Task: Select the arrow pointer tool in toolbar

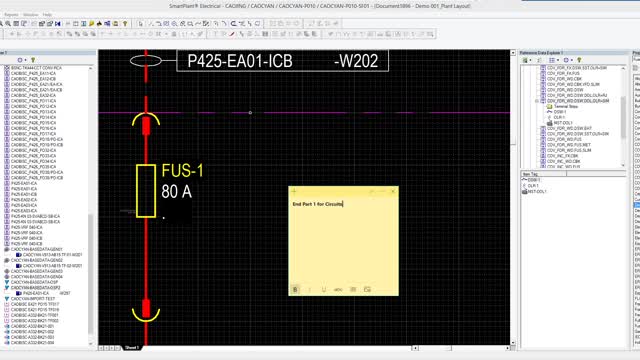Action: click(140, 24)
